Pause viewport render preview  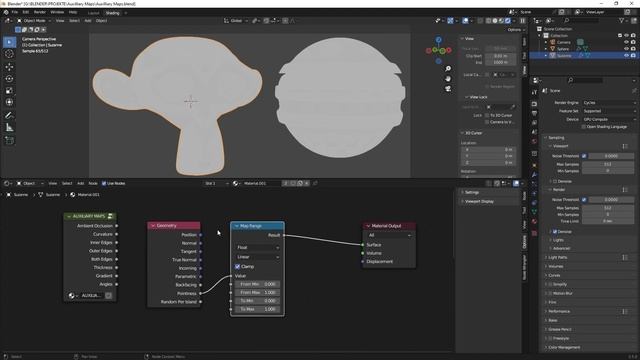pyautogui.click(x=522, y=20)
